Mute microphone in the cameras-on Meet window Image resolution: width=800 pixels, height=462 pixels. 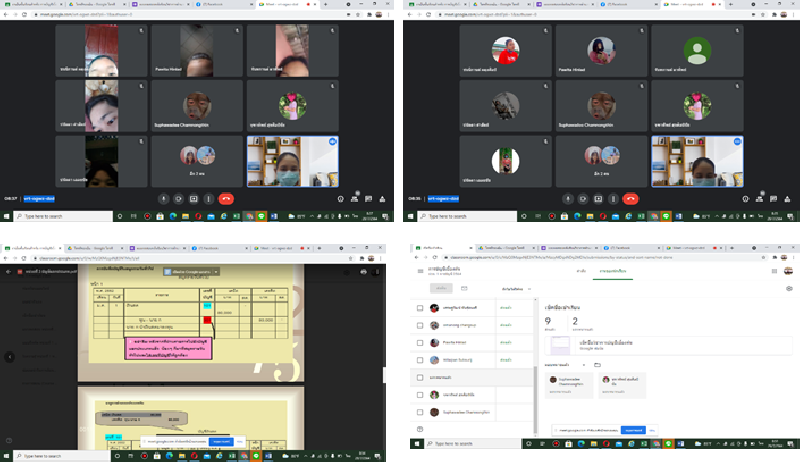[164, 198]
